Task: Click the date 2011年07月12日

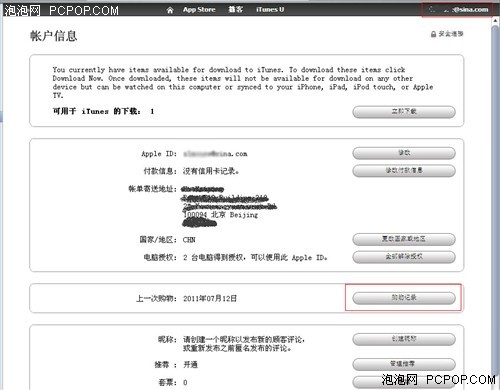Action: tap(210, 298)
